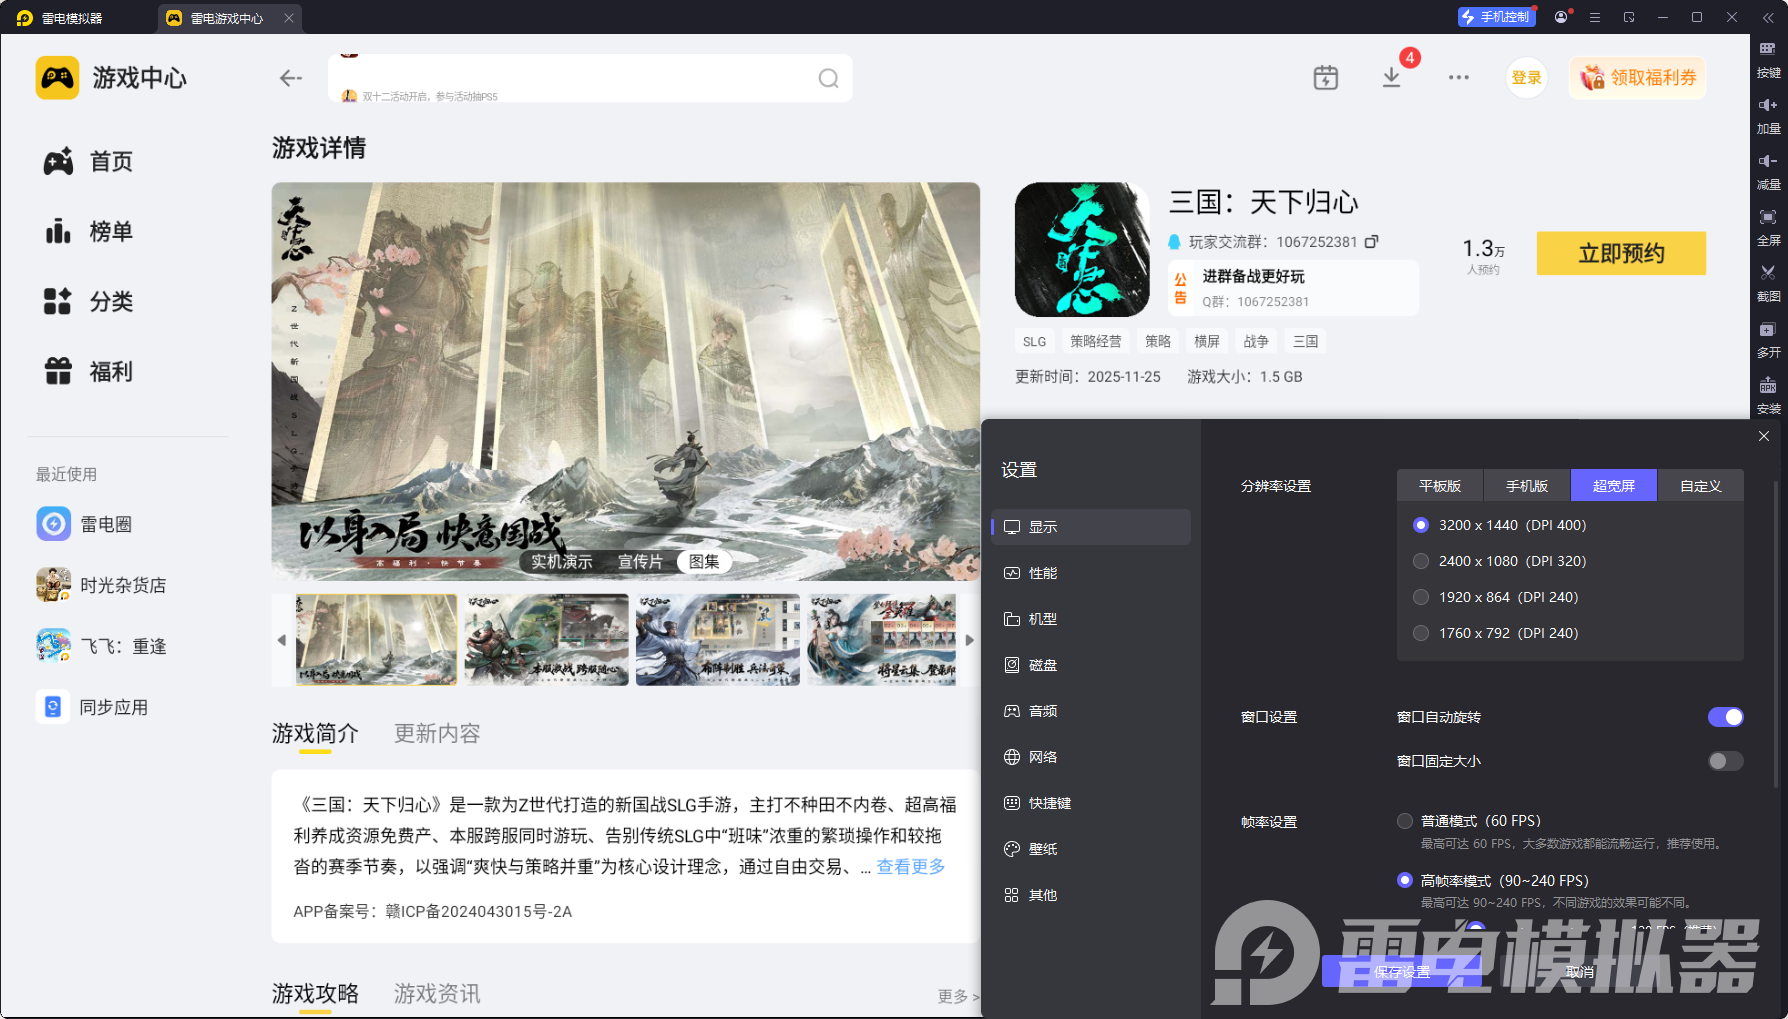
Task: Select the 1920 x 864 resolution option
Action: 1421,597
